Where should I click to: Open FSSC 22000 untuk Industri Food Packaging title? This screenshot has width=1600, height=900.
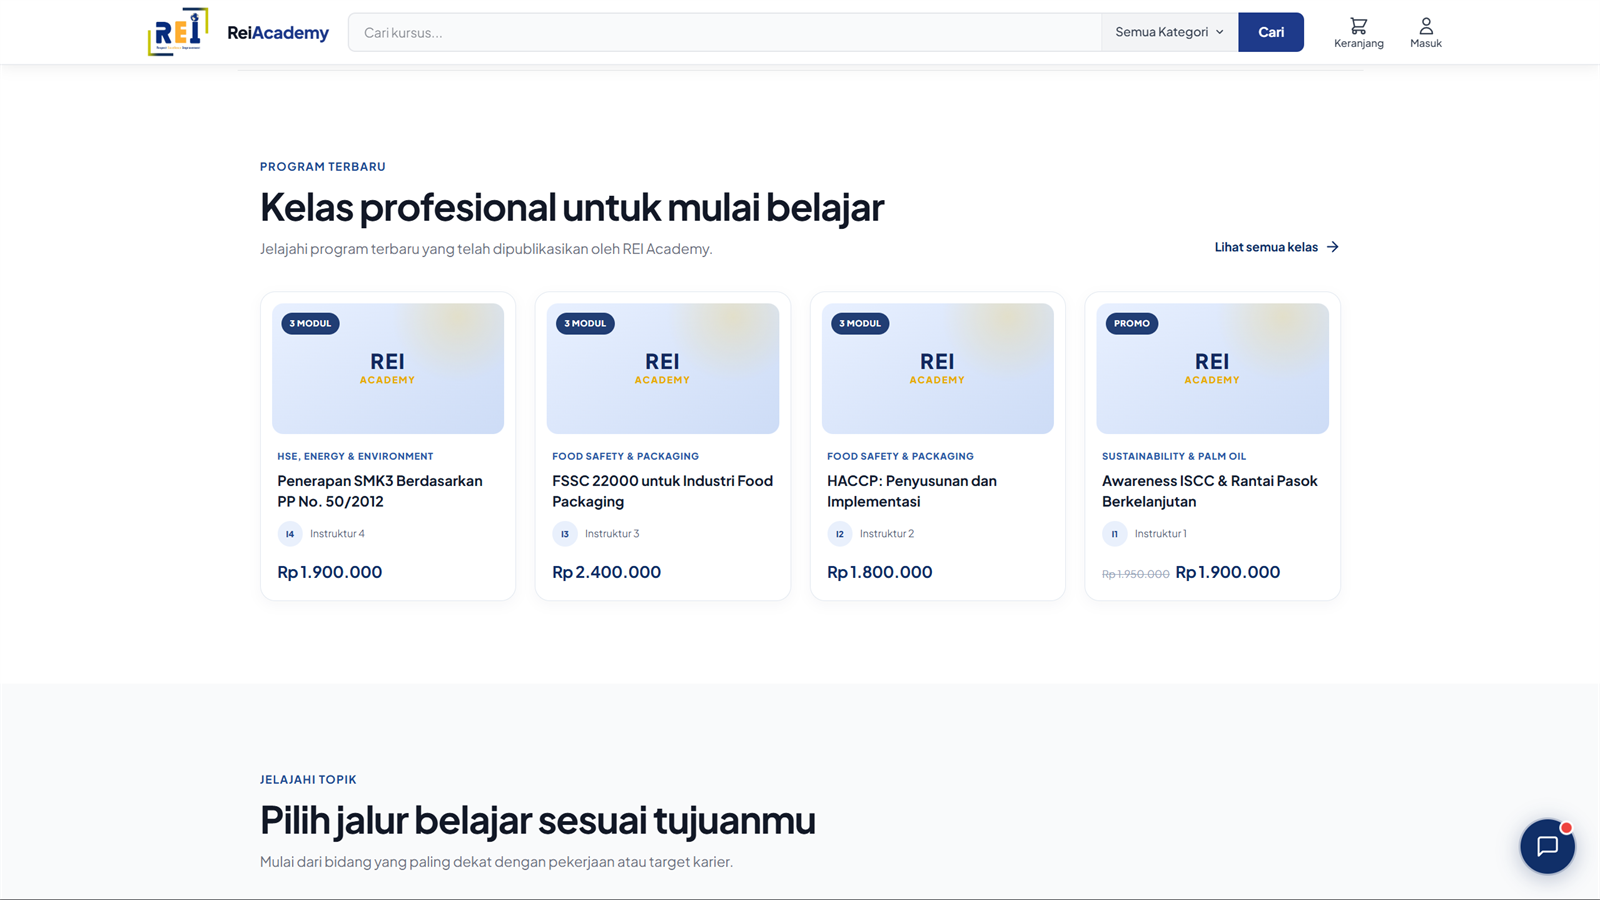click(x=662, y=491)
